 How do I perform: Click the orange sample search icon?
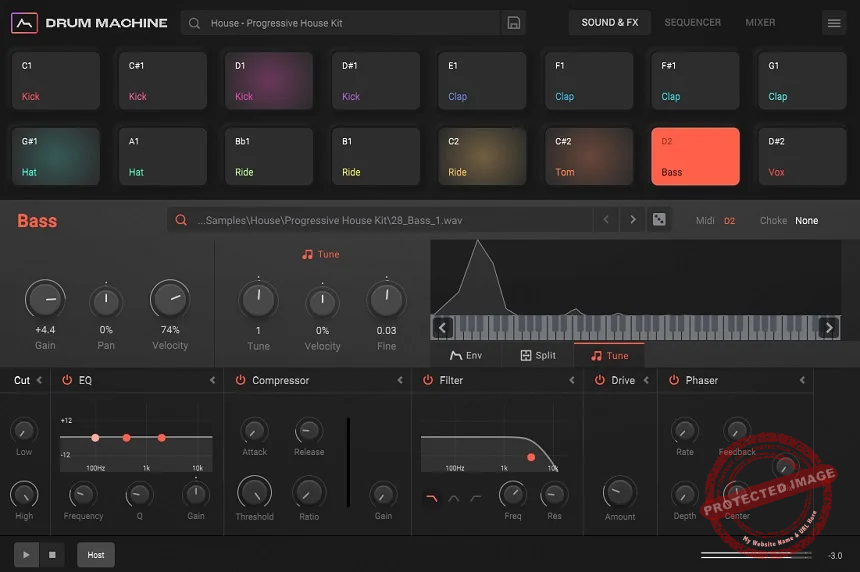point(180,220)
